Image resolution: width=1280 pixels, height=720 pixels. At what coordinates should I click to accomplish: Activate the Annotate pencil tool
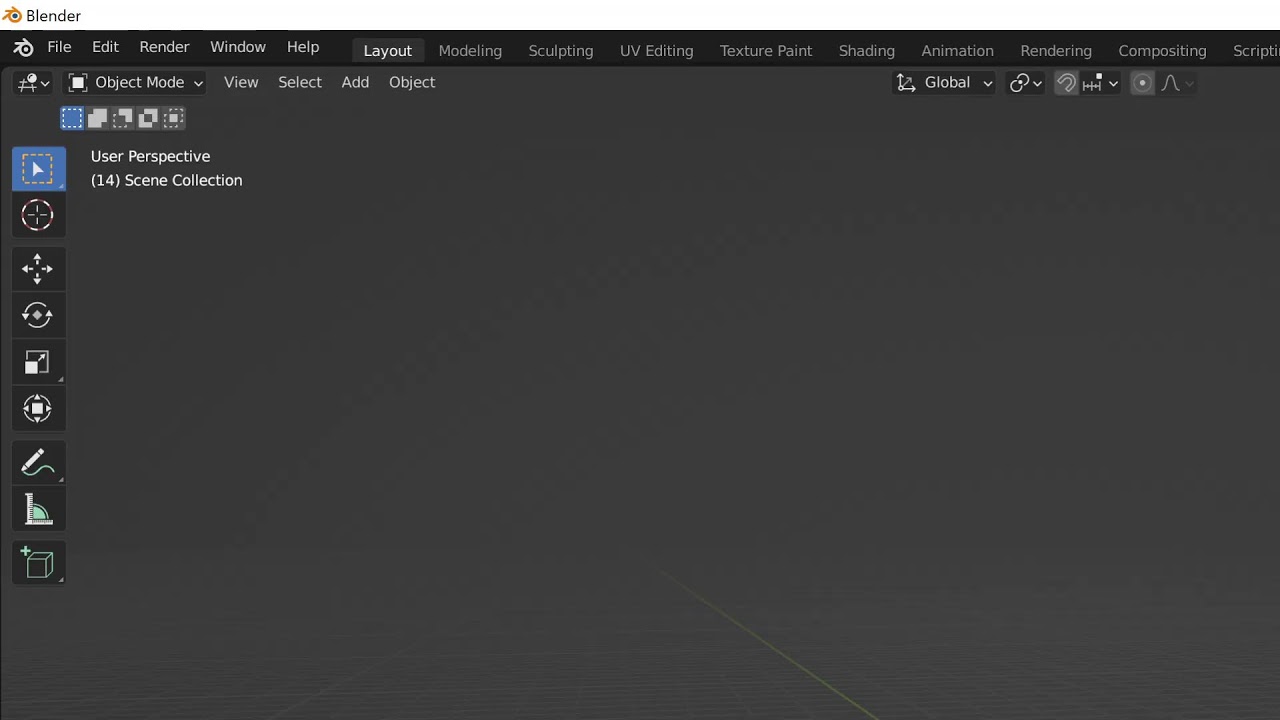[x=38, y=463]
